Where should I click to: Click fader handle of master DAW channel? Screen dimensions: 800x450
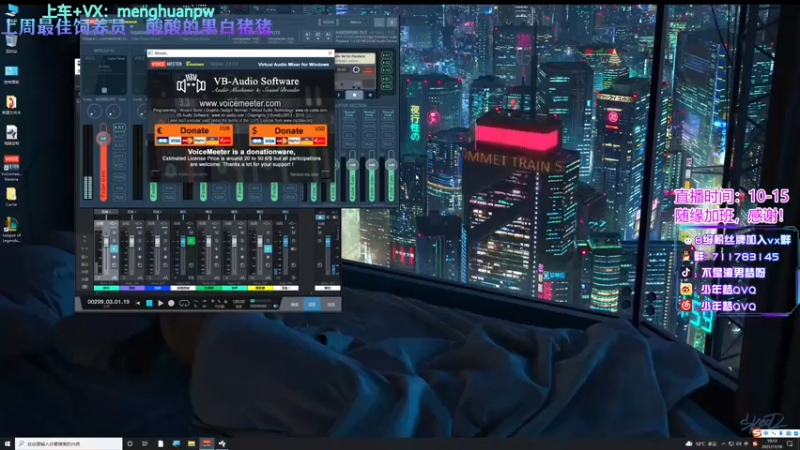tap(328, 240)
